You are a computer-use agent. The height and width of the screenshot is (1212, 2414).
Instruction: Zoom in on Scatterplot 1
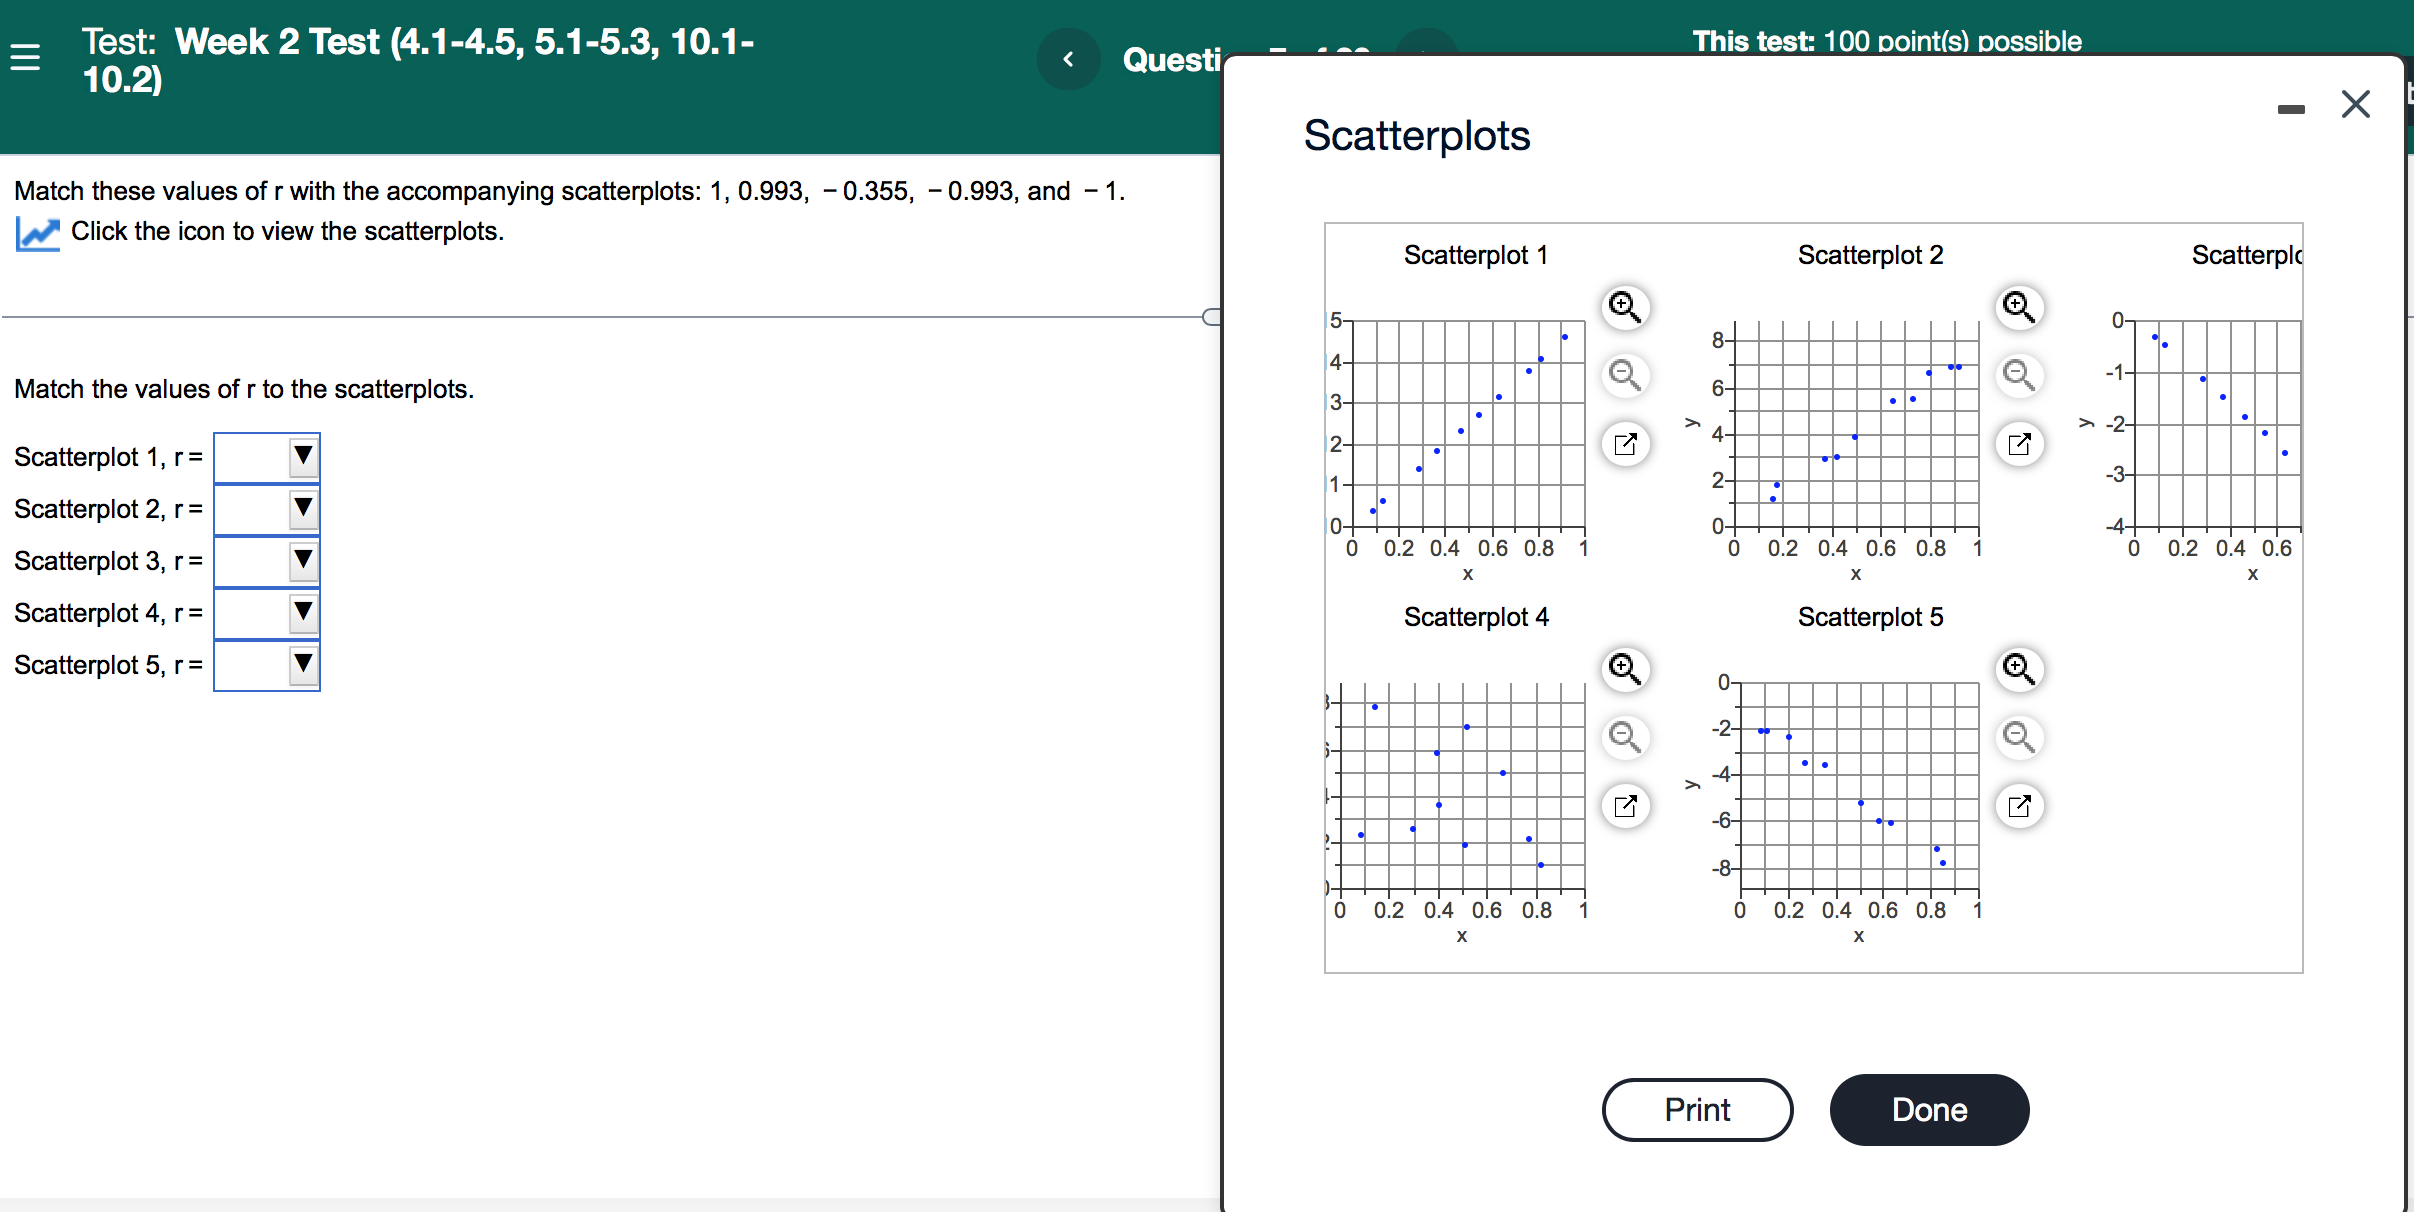1623,308
